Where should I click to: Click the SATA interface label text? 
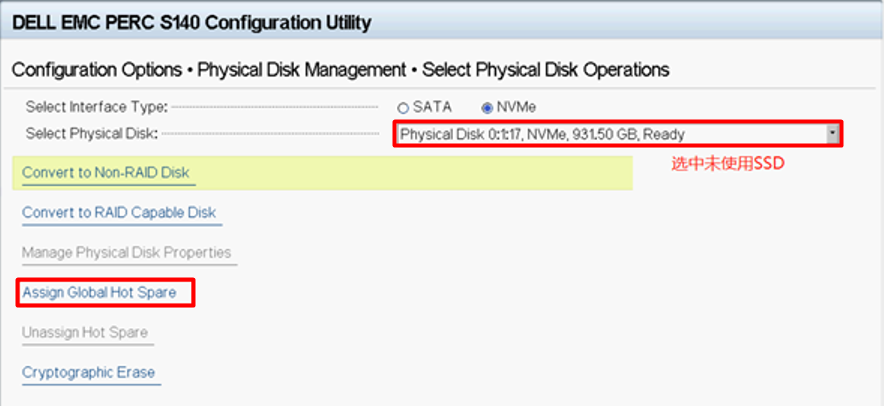click(432, 107)
